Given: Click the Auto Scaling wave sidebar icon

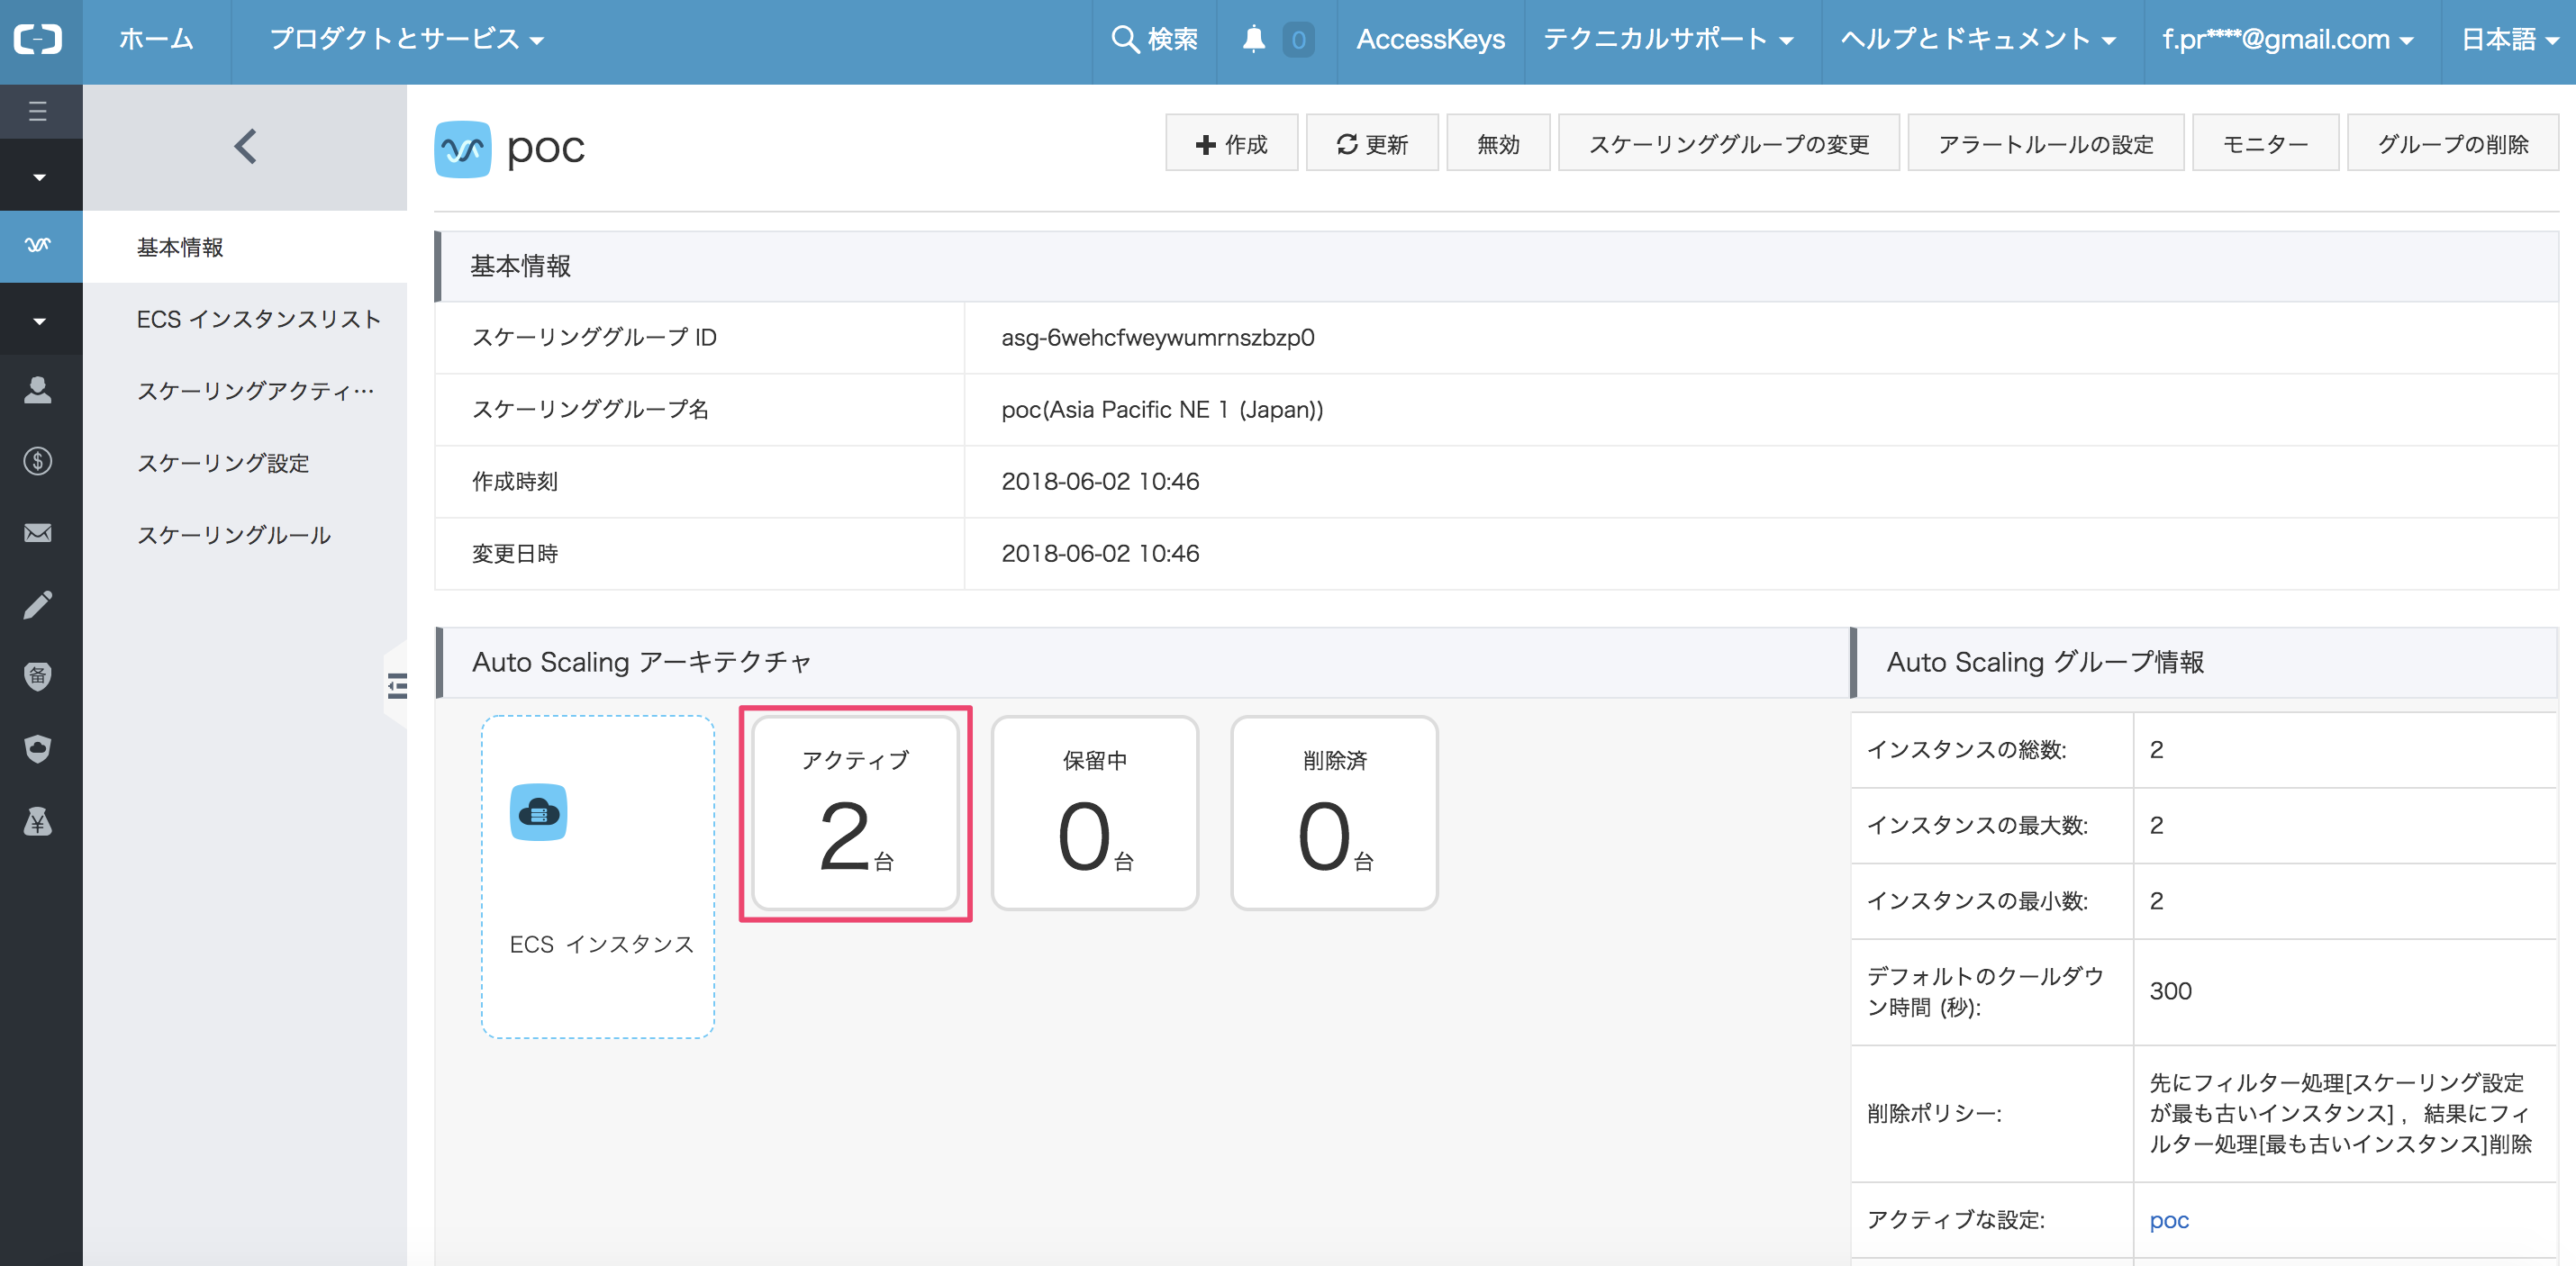Looking at the screenshot, I should pyautogui.click(x=38, y=245).
